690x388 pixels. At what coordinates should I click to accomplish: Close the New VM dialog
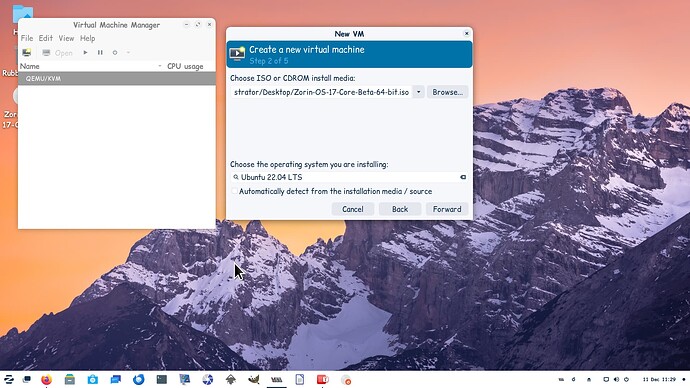pos(466,33)
